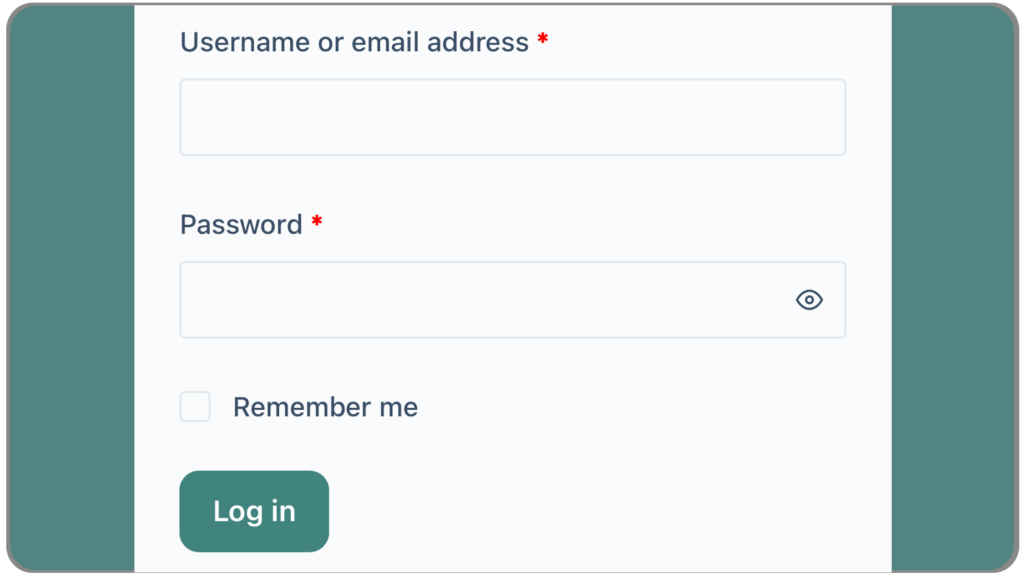Click the Password field label

click(241, 224)
